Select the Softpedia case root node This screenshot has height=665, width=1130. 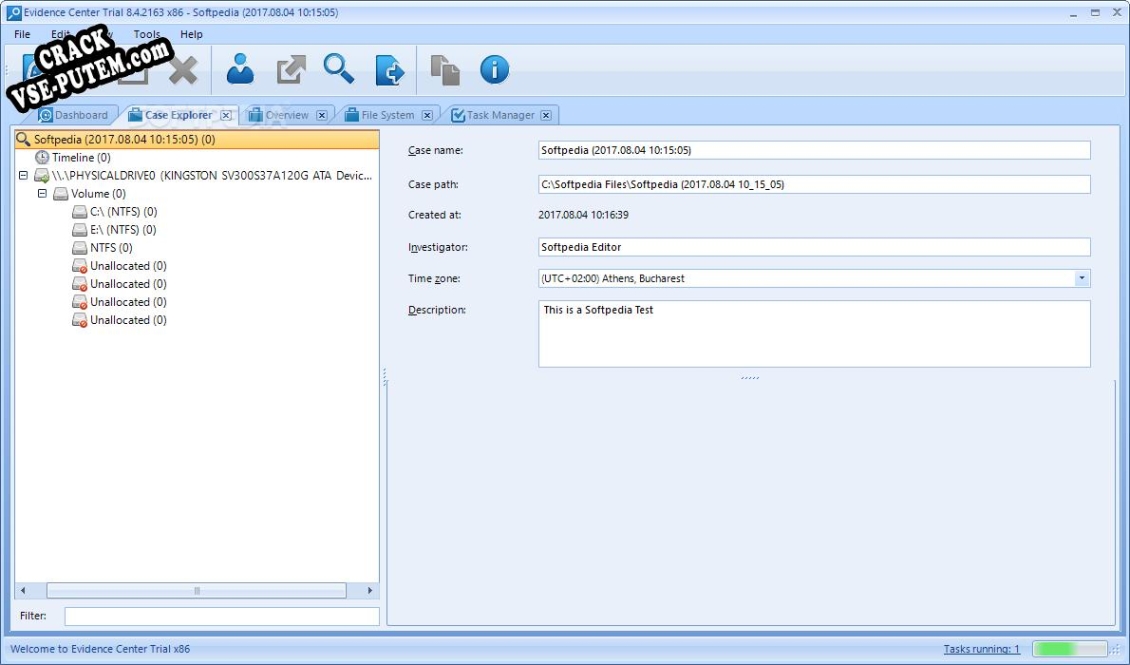196,139
